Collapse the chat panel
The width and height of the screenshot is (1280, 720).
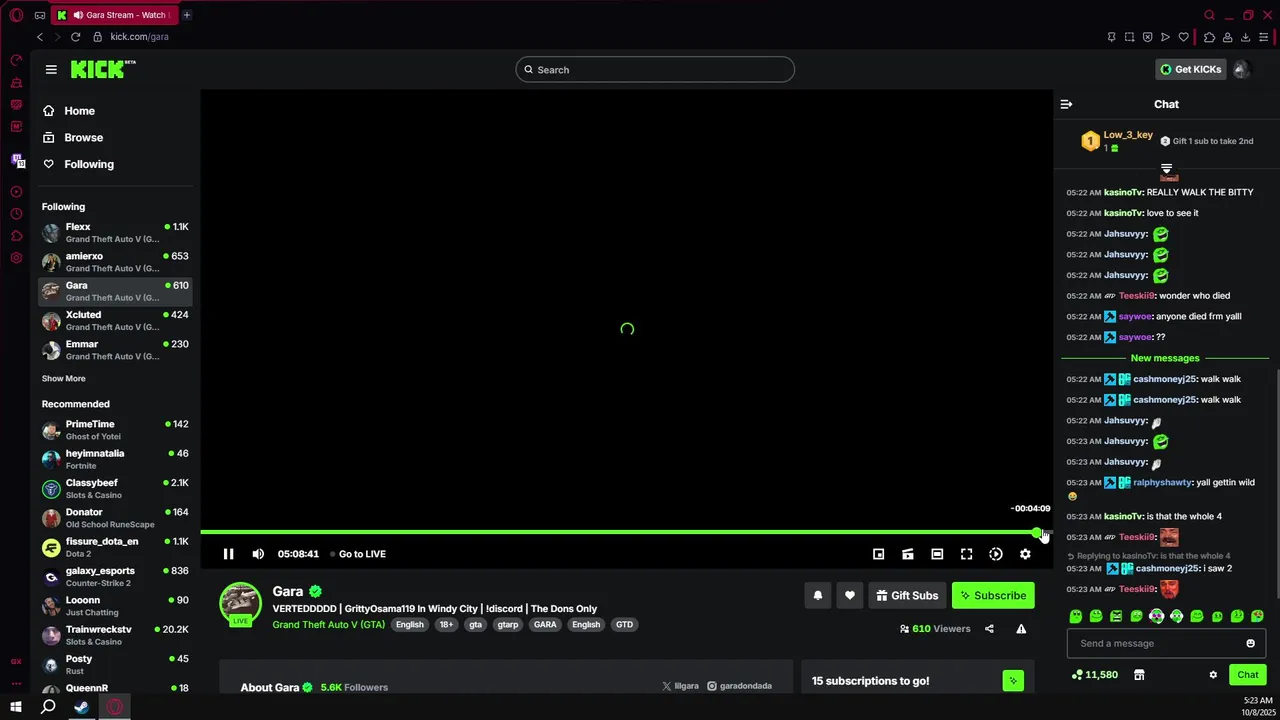(1066, 104)
